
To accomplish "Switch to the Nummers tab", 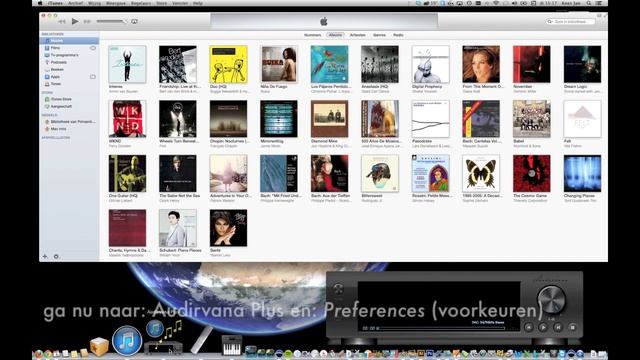I will click(x=312, y=35).
